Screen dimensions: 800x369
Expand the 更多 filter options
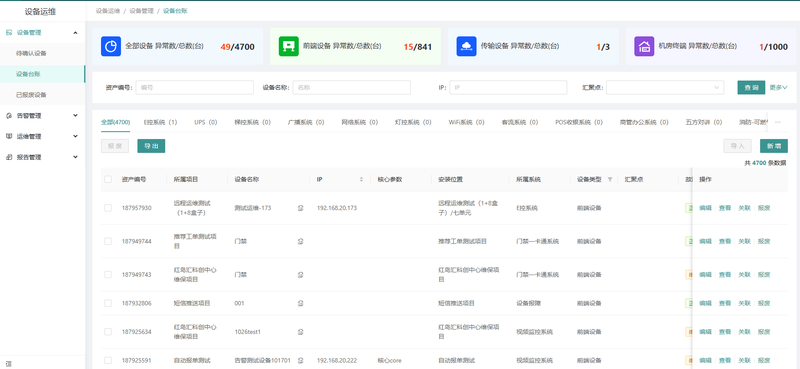click(779, 87)
